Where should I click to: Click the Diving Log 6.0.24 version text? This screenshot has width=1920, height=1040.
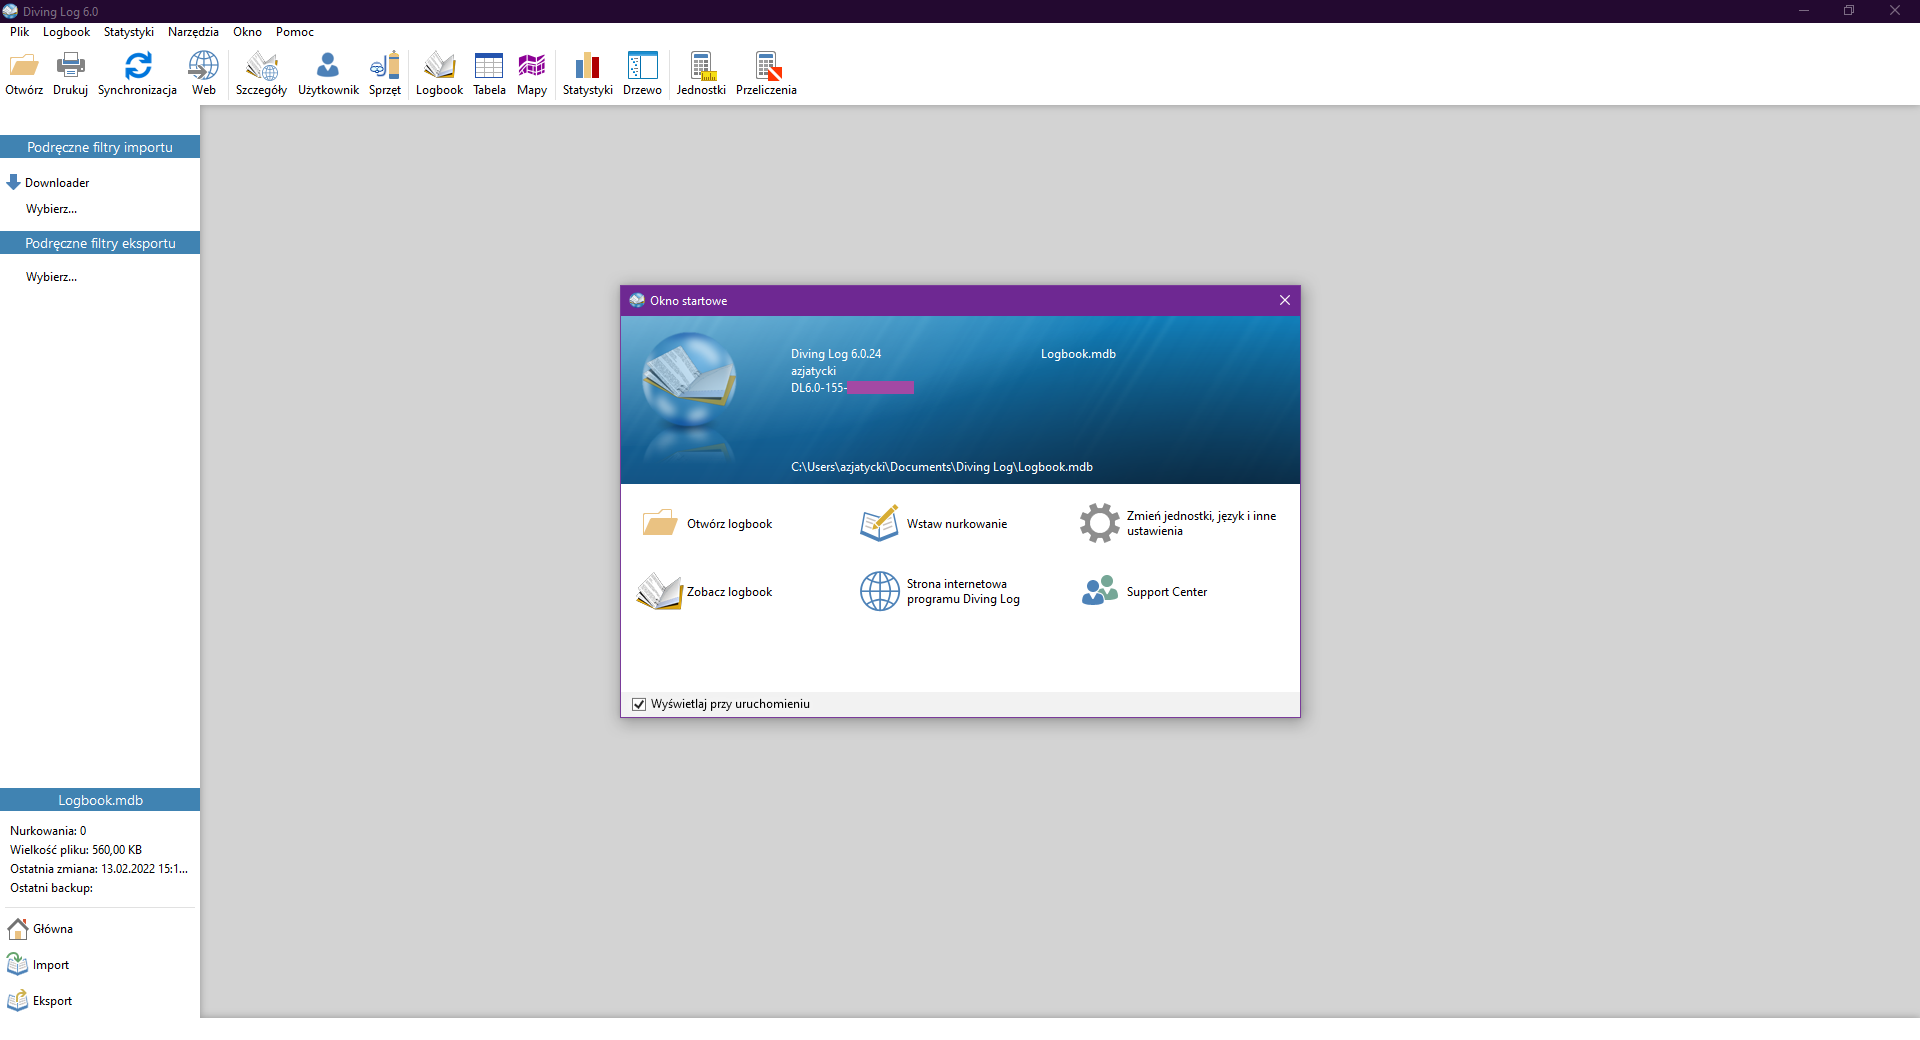[836, 354]
